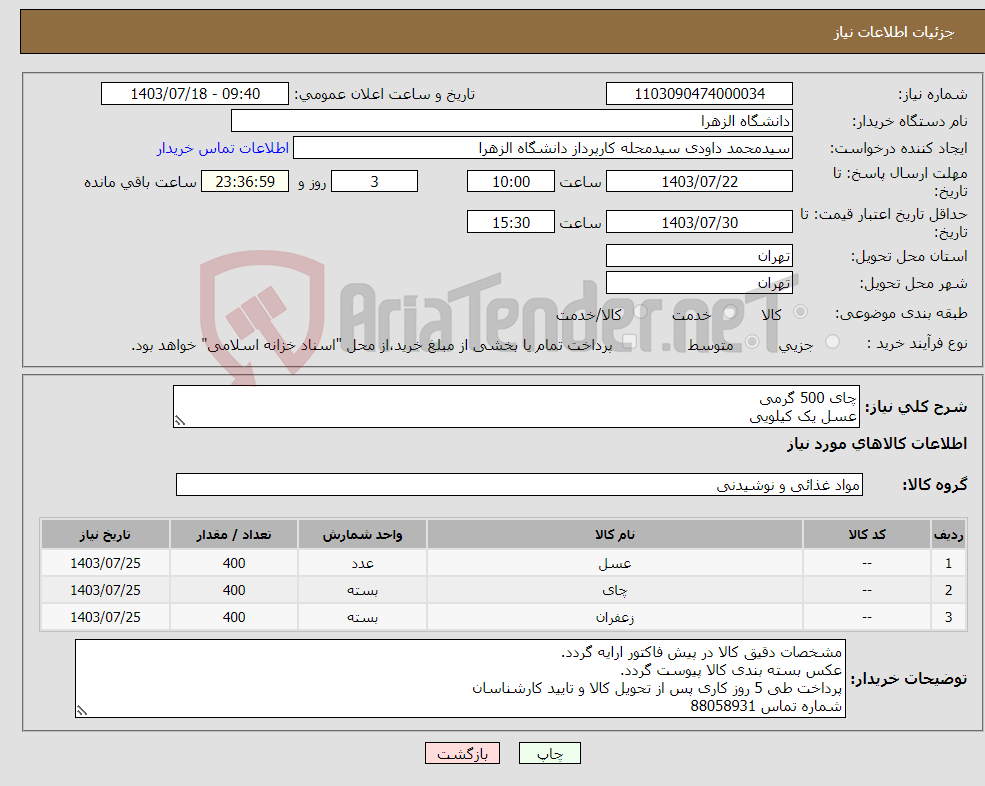Click the validity hour field 15:30

click(x=511, y=222)
